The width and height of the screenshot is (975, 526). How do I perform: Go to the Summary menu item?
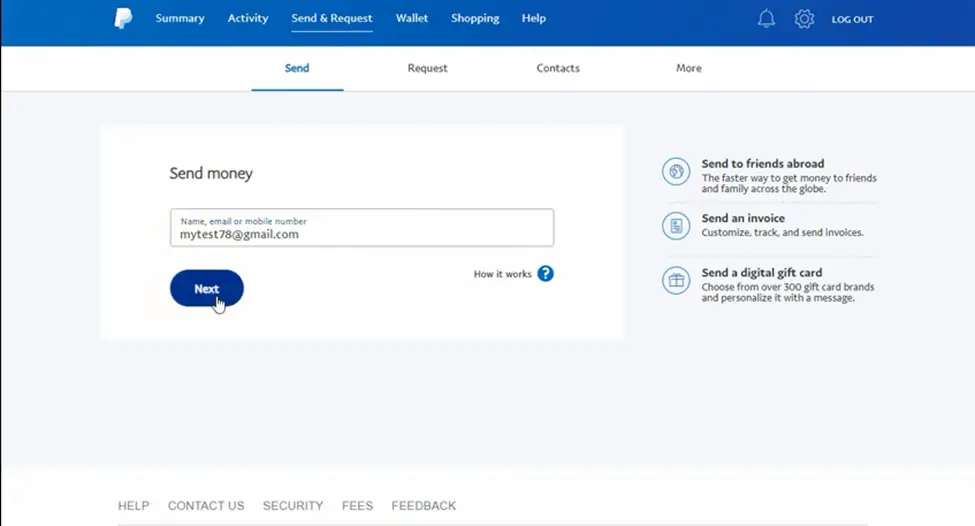pyautogui.click(x=180, y=18)
